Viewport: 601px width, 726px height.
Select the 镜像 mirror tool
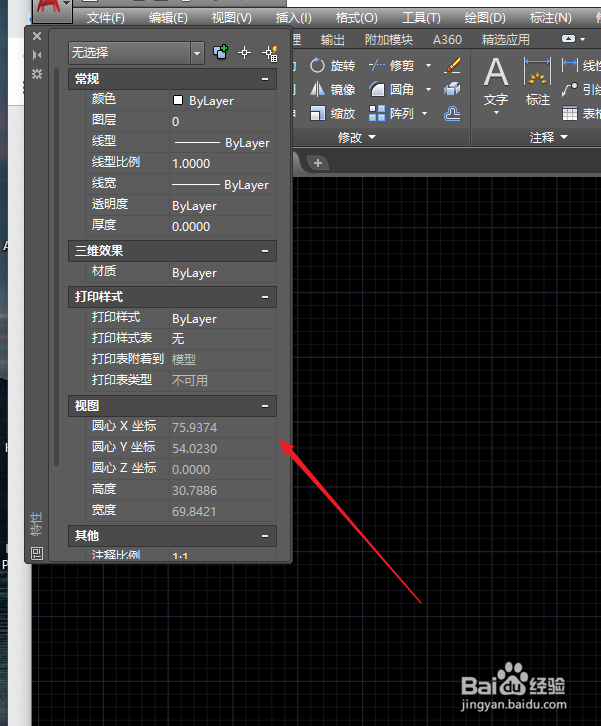pos(332,89)
